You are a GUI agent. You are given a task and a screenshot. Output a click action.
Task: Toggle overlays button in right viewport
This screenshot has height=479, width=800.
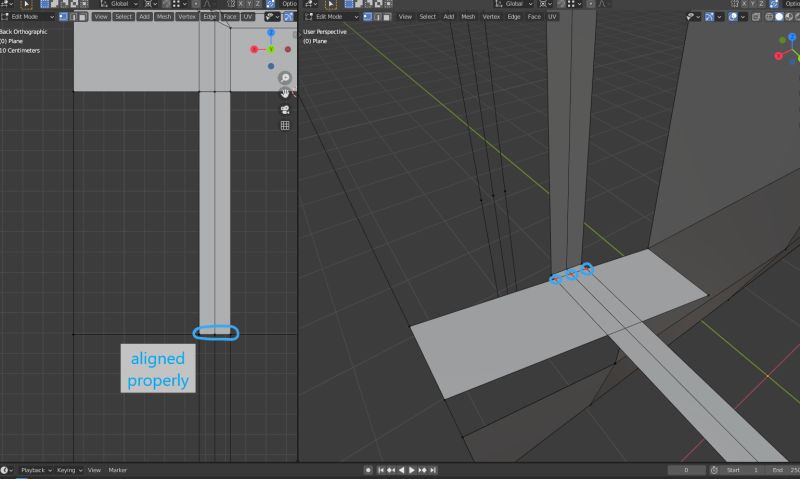733,17
